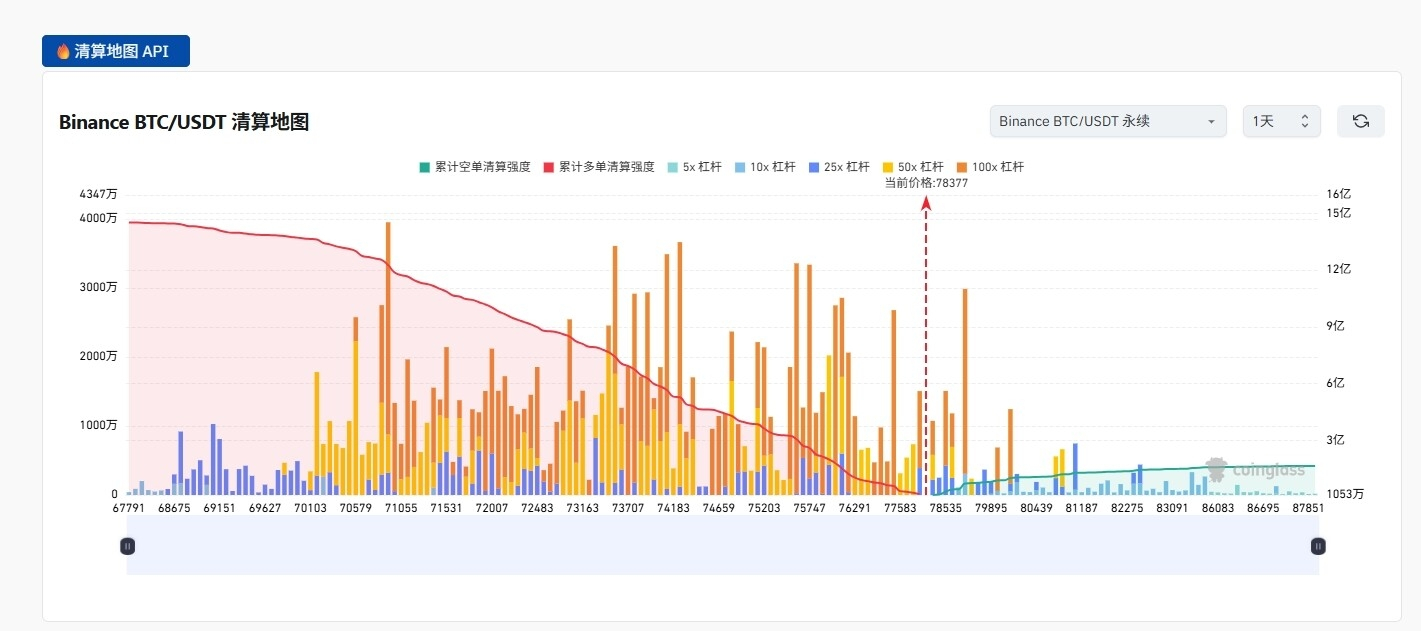This screenshot has height=631, width=1421.
Task: Click the 当前价格:78377 label
Action: [926, 183]
